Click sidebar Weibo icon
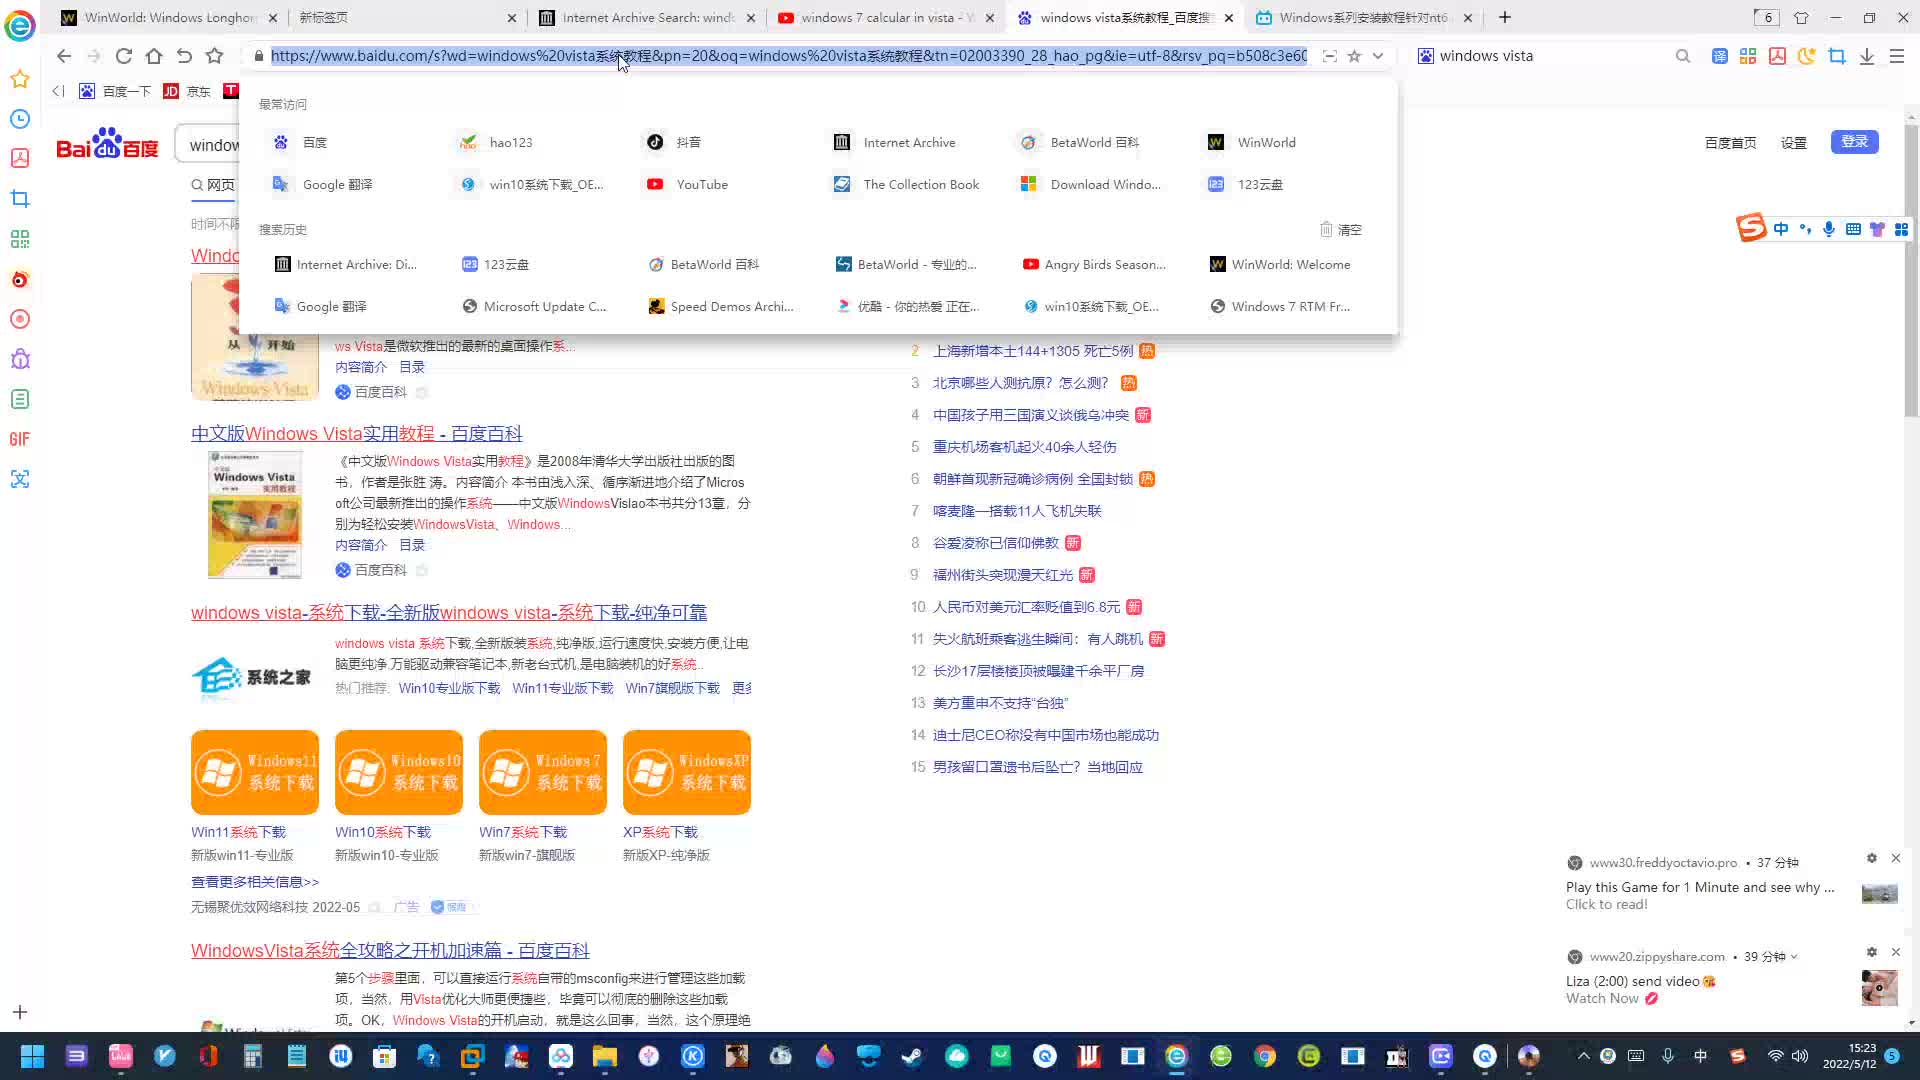 pyautogui.click(x=20, y=279)
